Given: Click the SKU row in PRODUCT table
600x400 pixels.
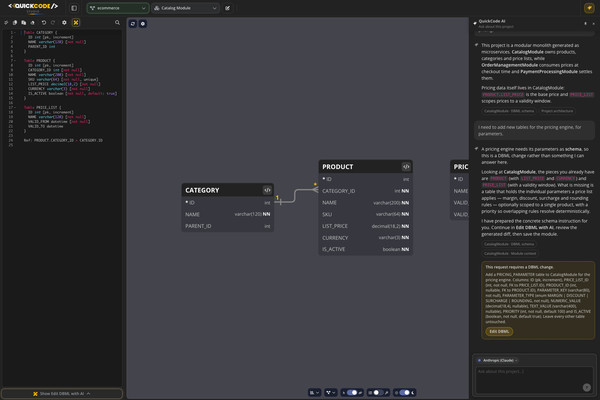Looking at the screenshot, I should 365,214.
